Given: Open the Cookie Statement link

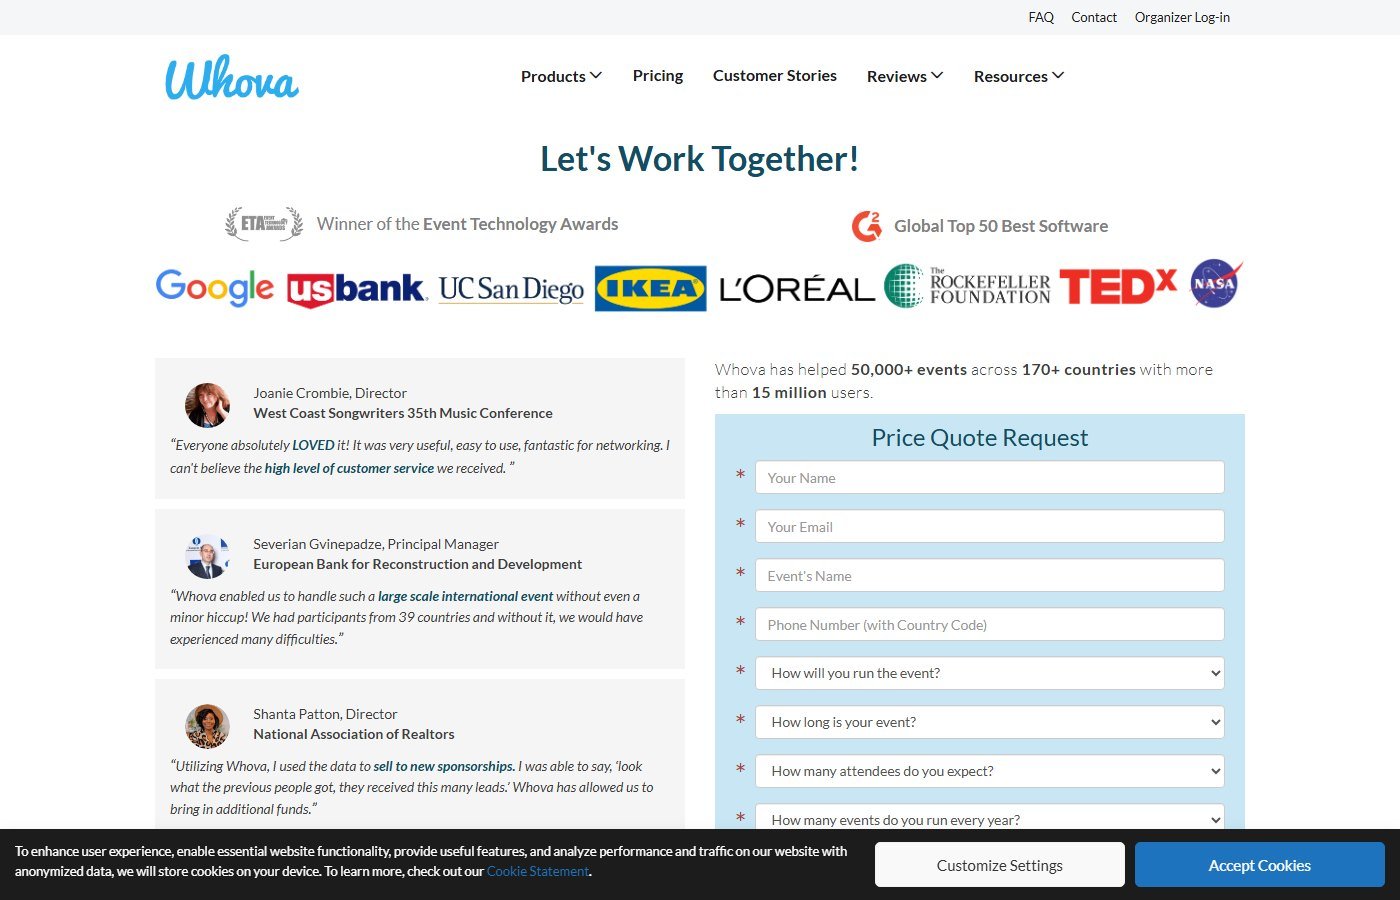Looking at the screenshot, I should 538,871.
